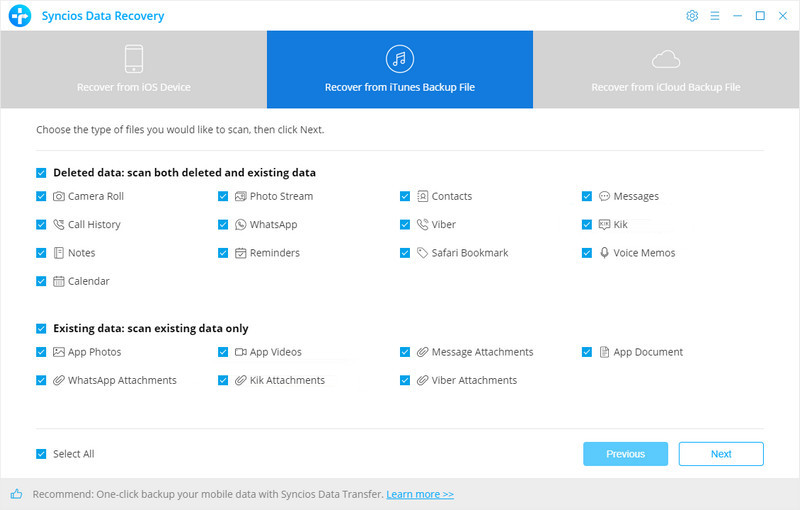This screenshot has width=800, height=510.
Task: Click the Next button
Action: (x=721, y=454)
